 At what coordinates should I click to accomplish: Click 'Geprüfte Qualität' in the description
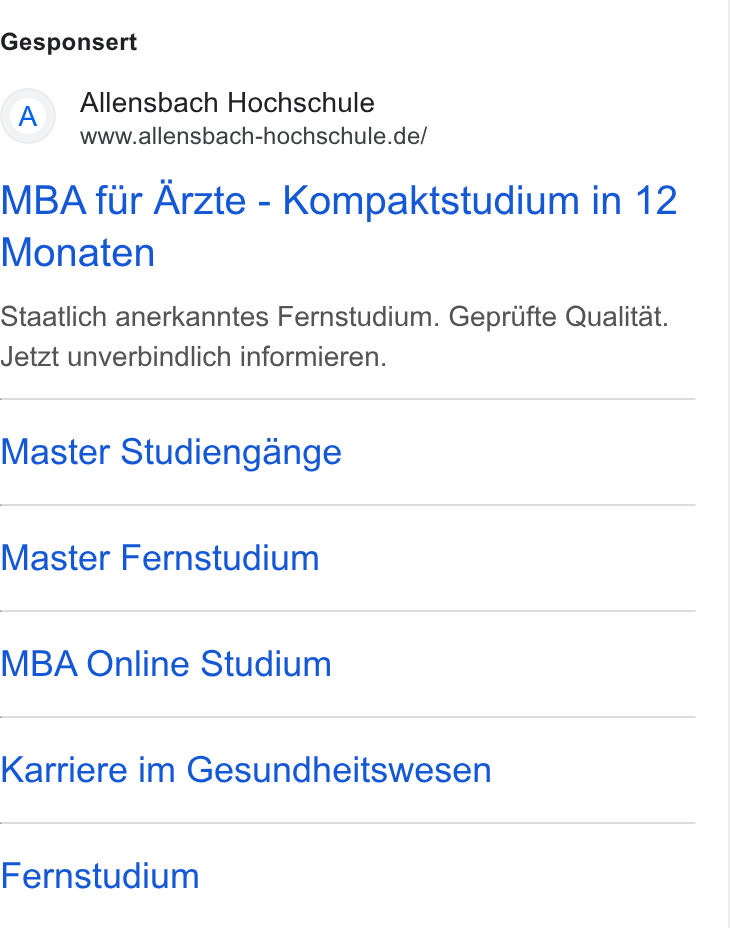click(x=558, y=317)
